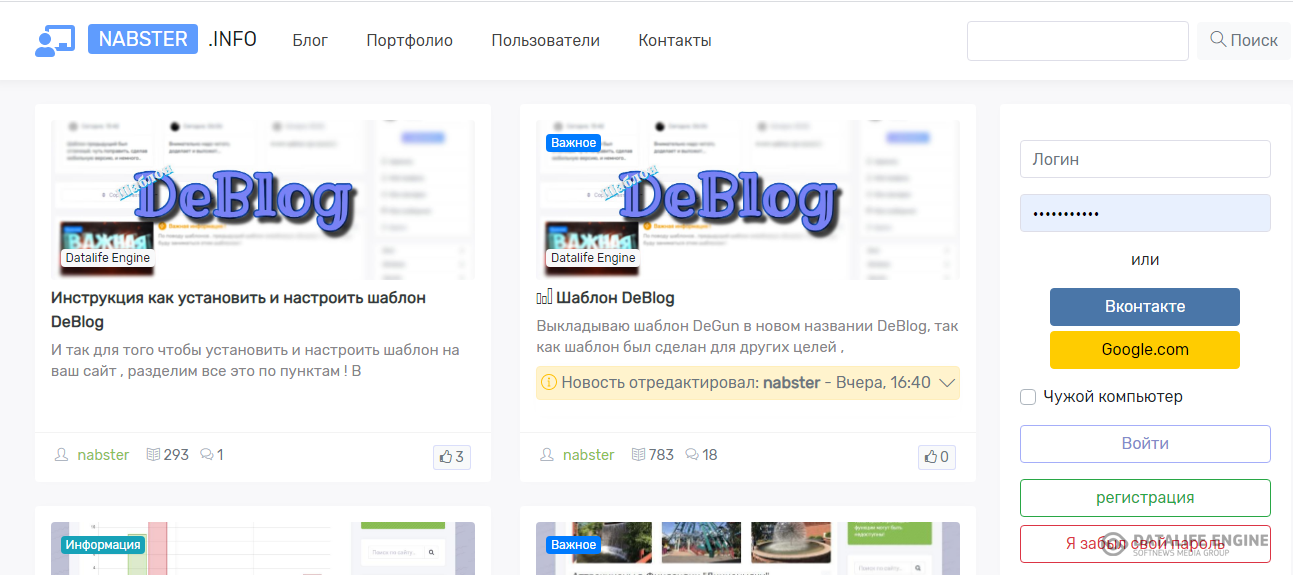This screenshot has width=1293, height=575.
Task: Open the Блог menu item
Action: 310,41
